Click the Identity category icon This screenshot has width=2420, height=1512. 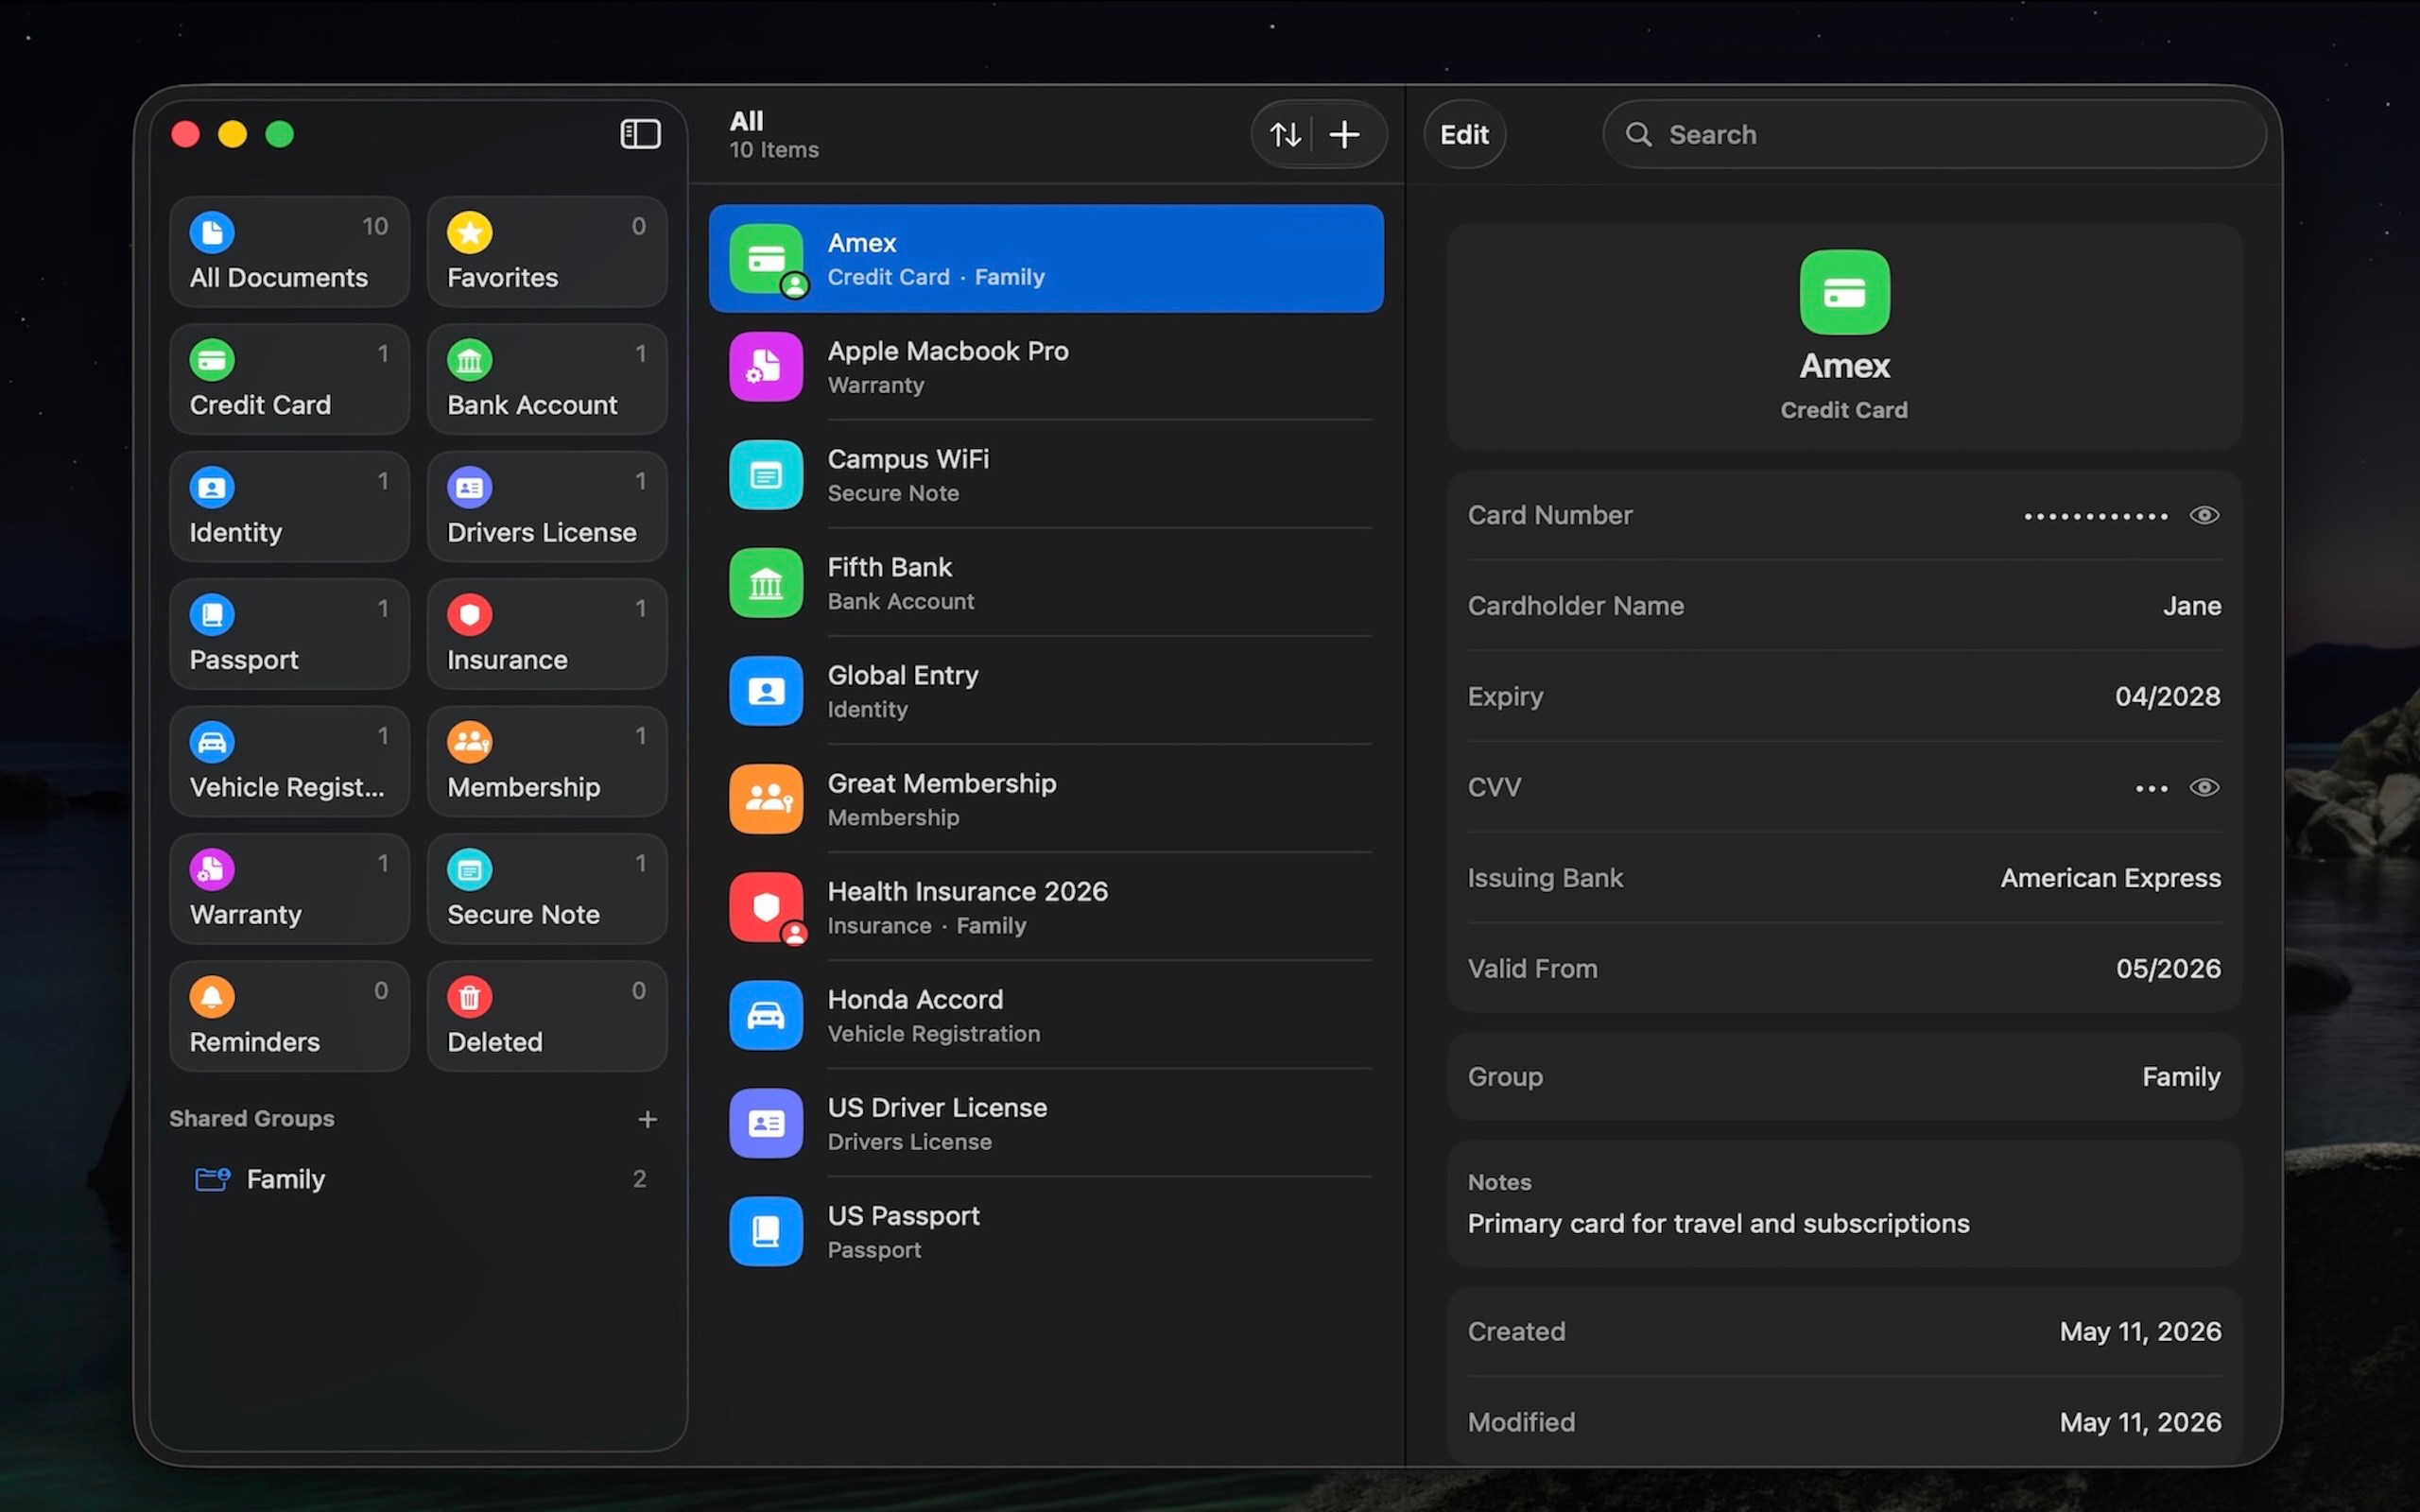[x=212, y=488]
